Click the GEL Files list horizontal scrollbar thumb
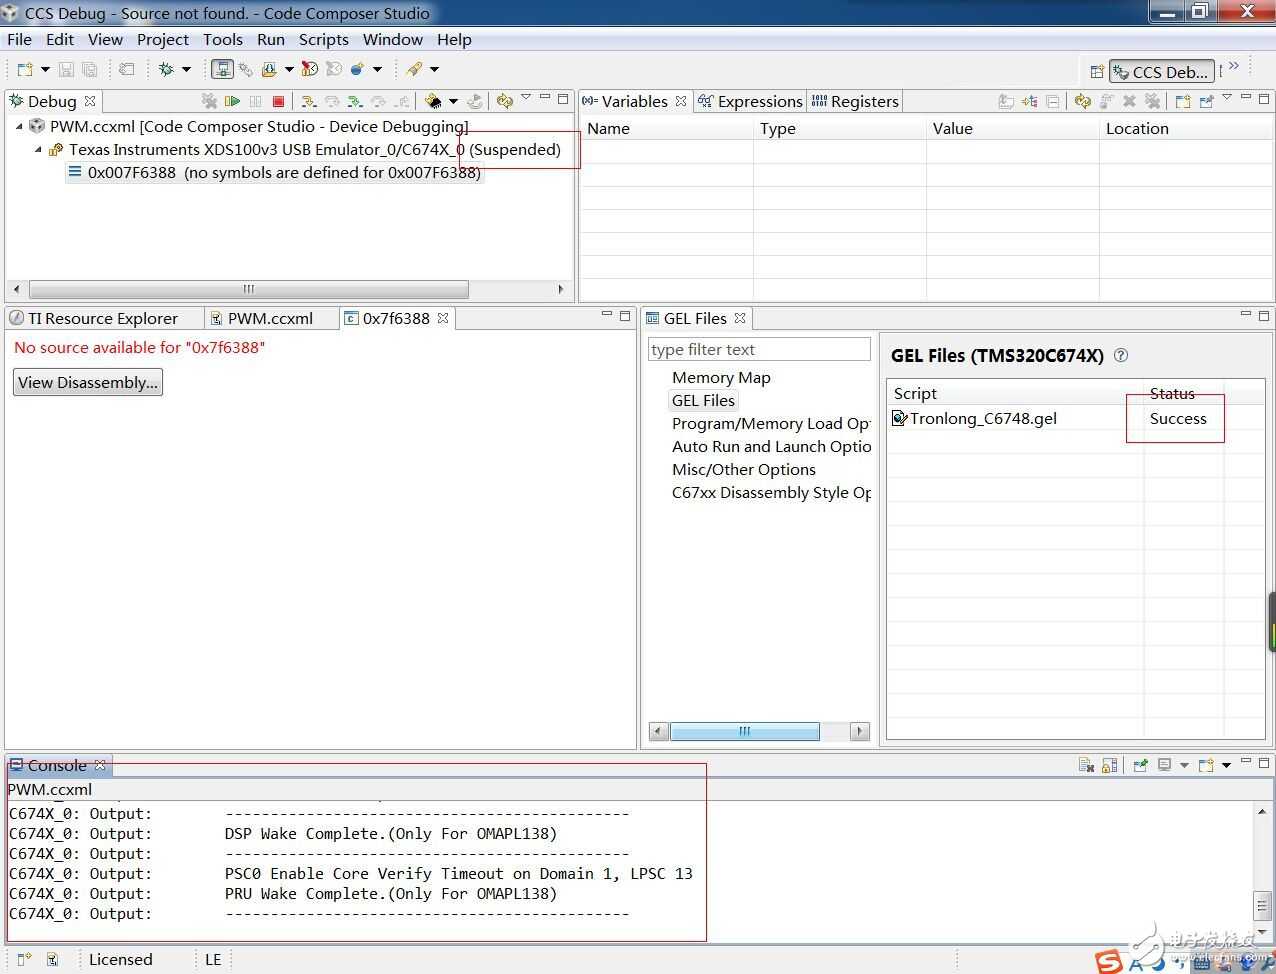Viewport: 1276px width, 974px height. [x=744, y=731]
